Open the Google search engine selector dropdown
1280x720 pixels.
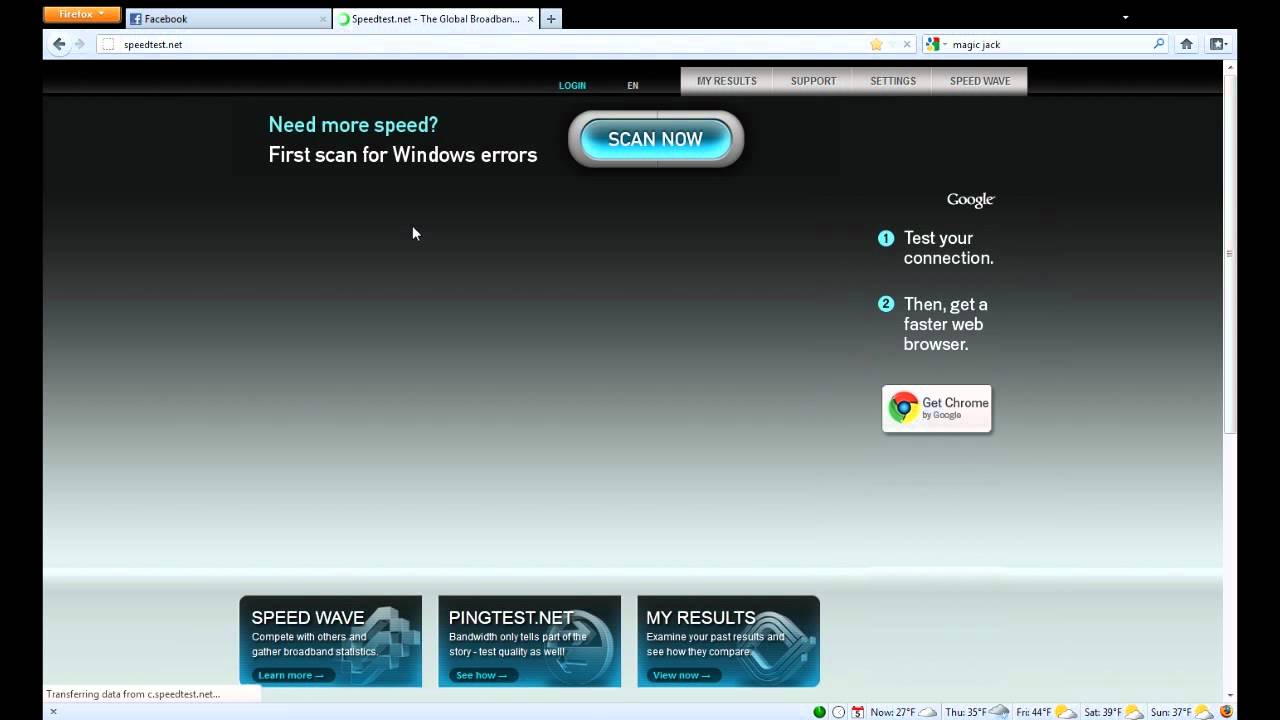tap(937, 44)
